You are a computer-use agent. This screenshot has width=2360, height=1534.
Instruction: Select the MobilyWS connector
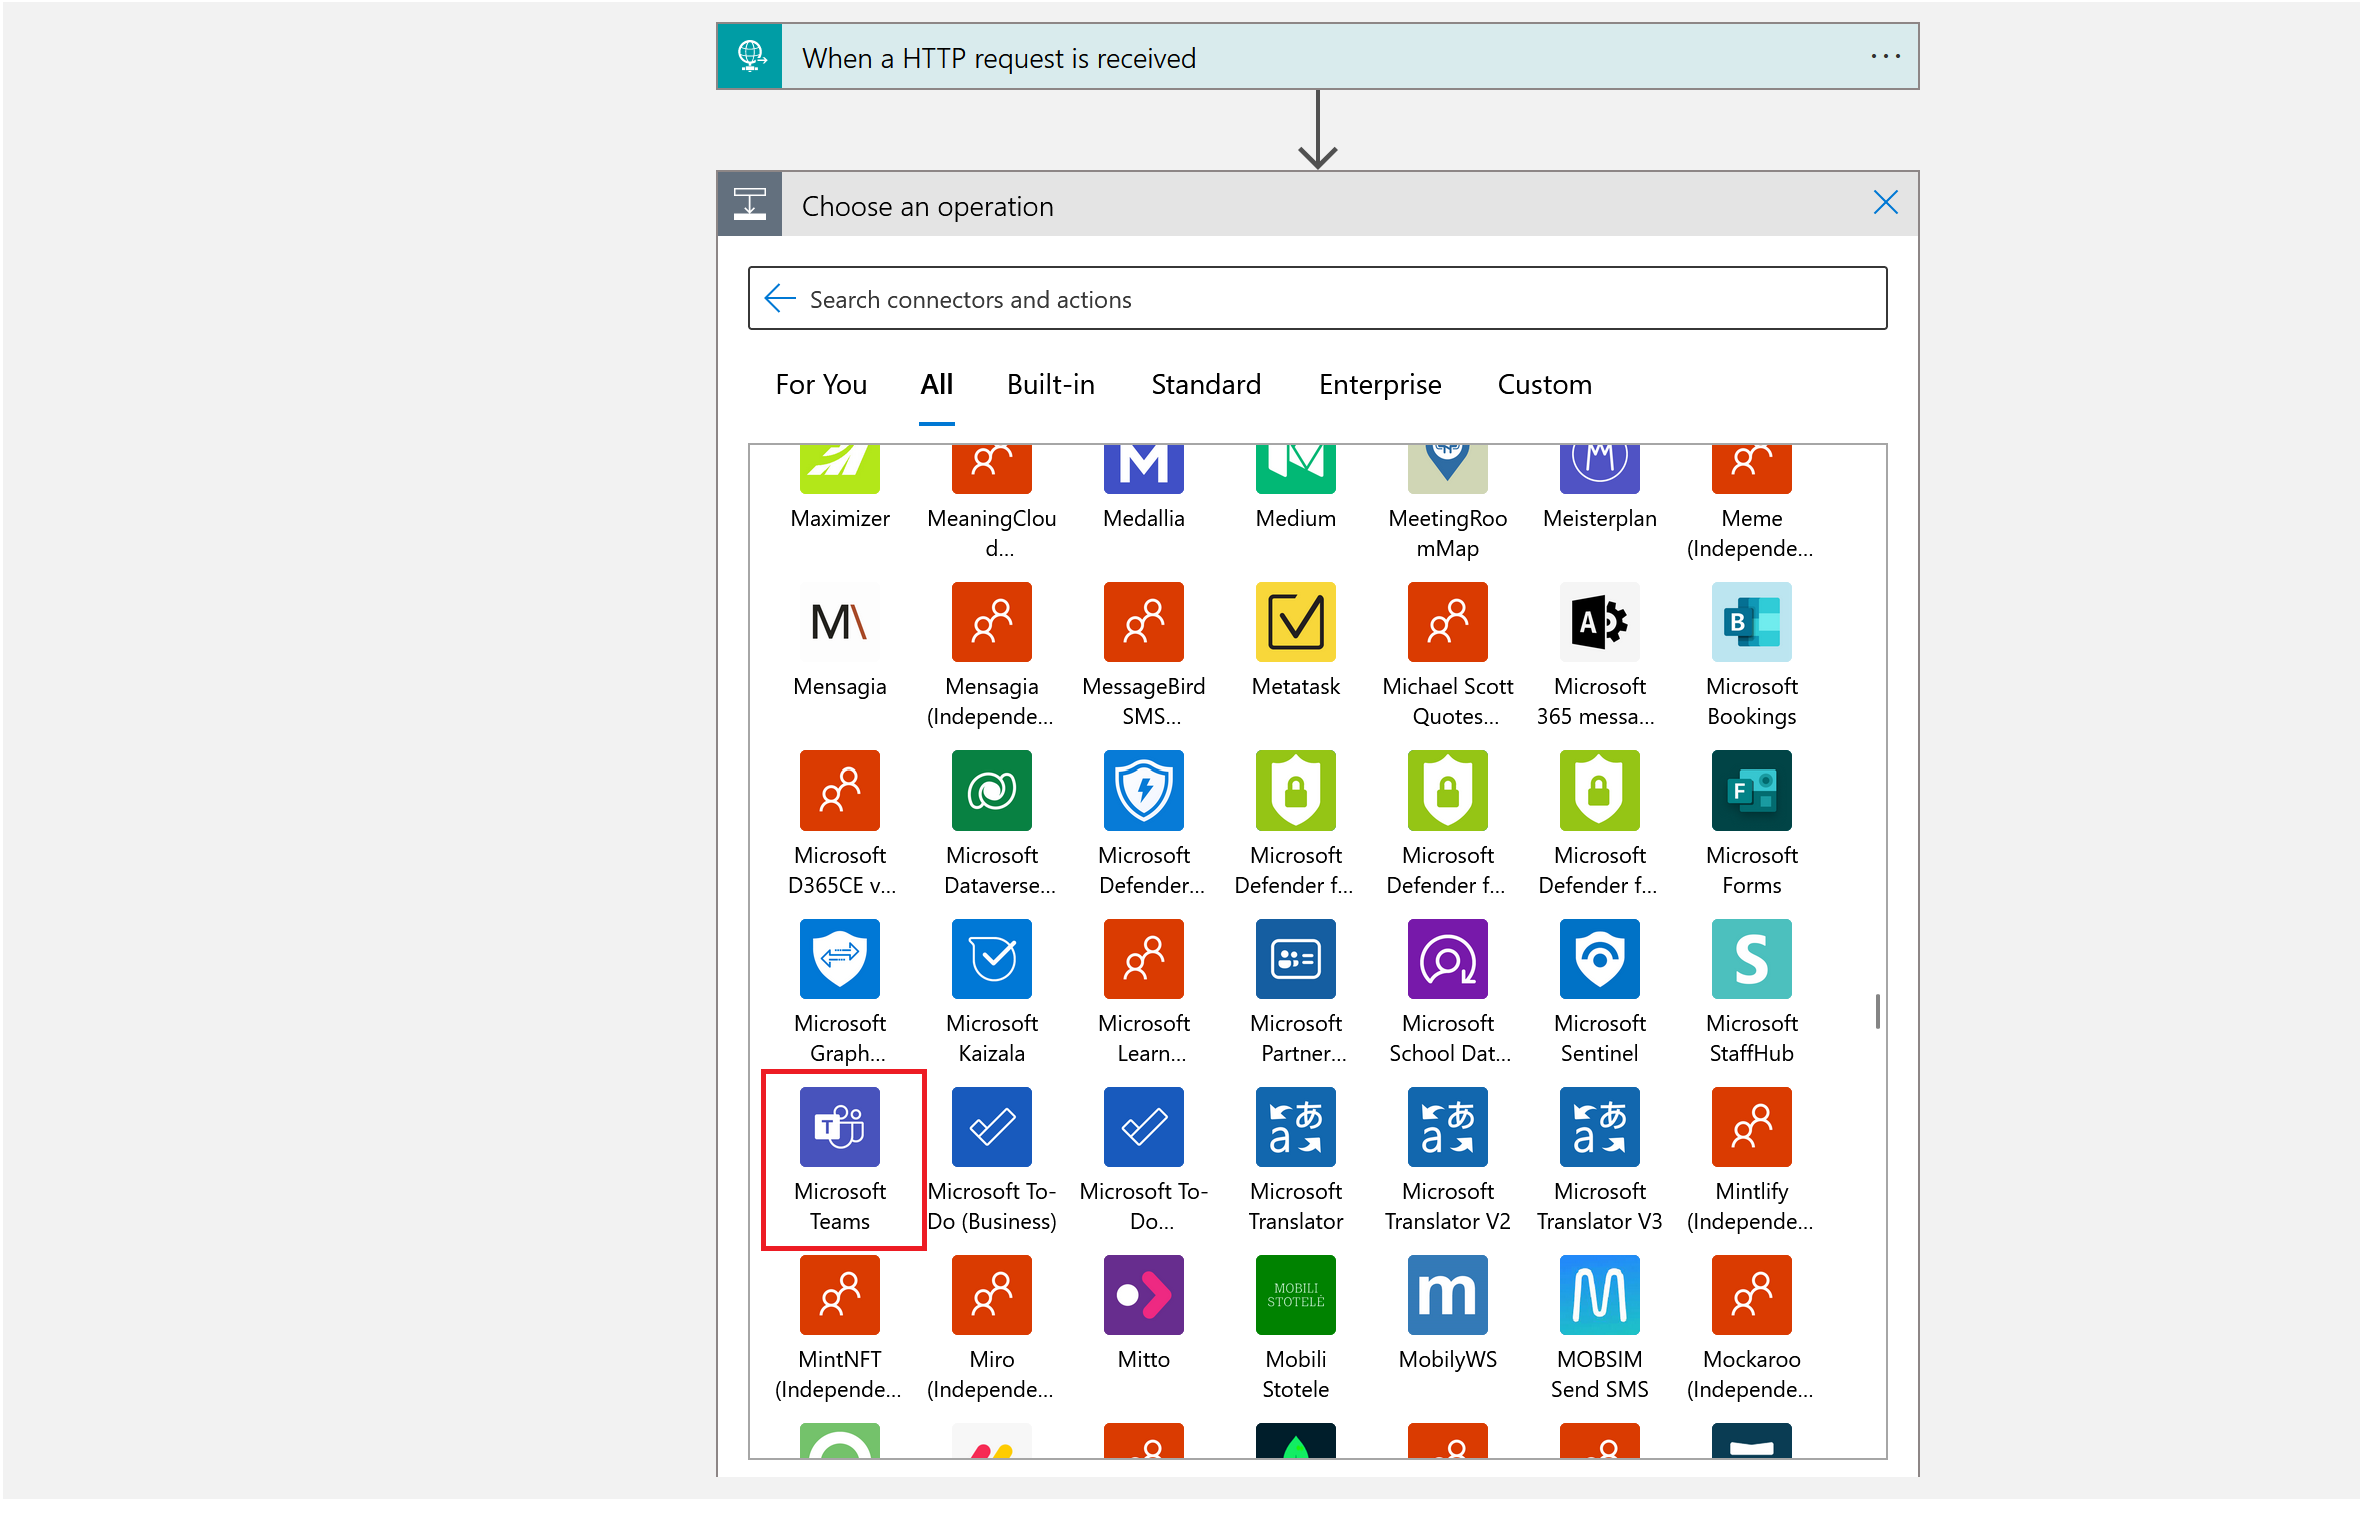pyautogui.click(x=1446, y=1296)
